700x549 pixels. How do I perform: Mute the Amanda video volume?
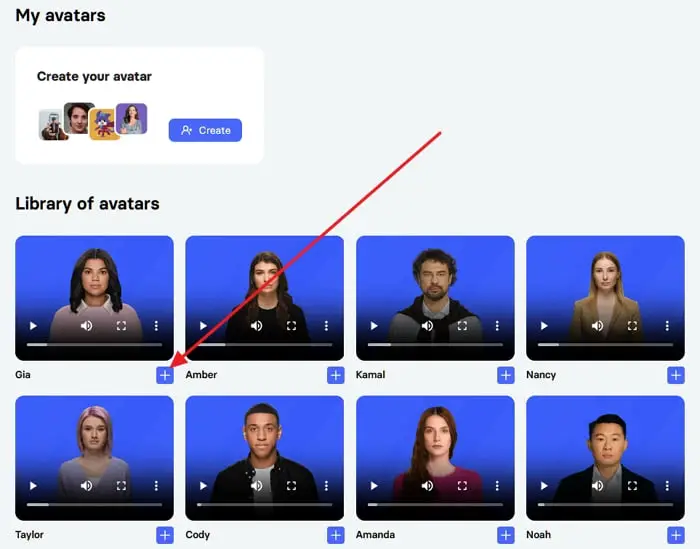click(x=427, y=486)
